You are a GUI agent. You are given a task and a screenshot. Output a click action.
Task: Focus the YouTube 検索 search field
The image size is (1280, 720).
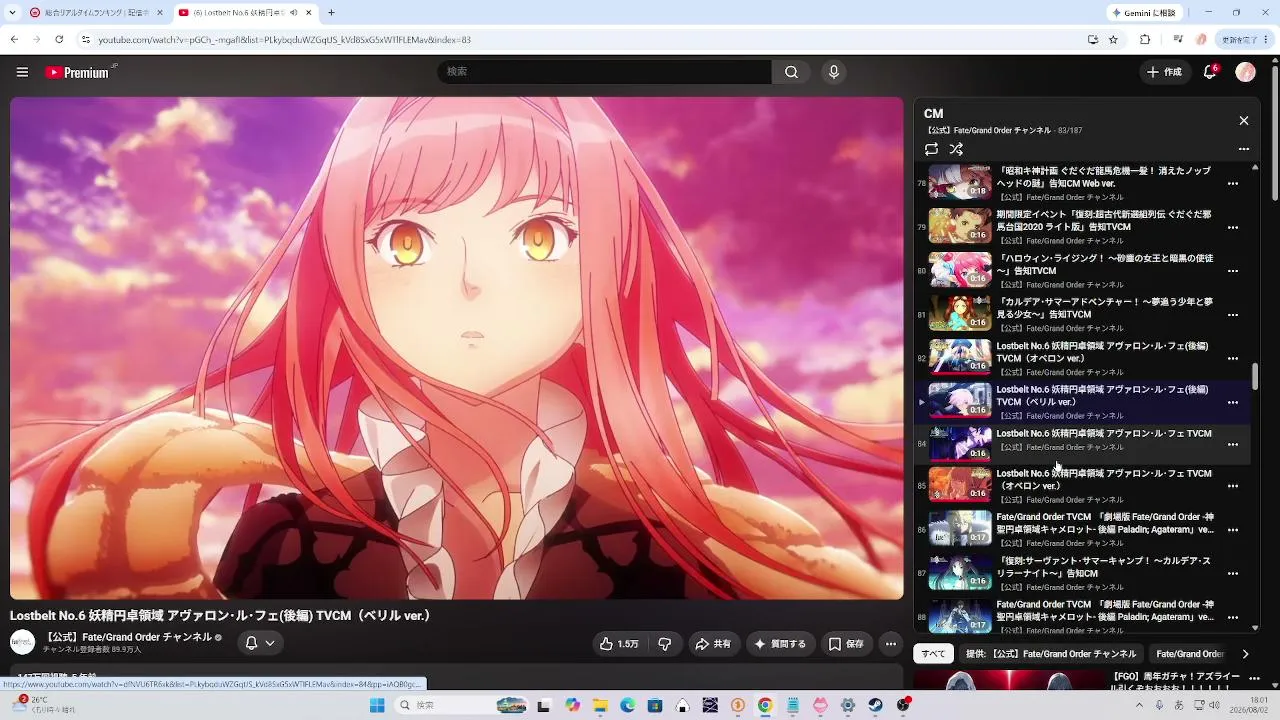coord(604,72)
